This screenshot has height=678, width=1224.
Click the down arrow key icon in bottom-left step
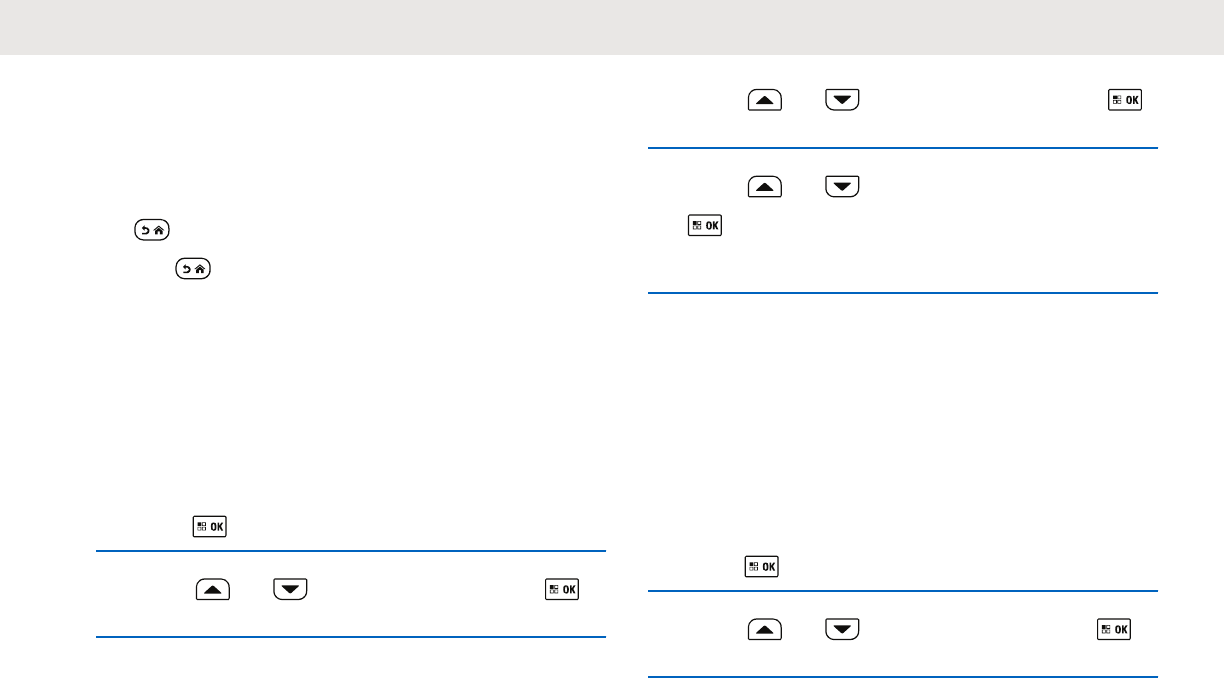[289, 590]
